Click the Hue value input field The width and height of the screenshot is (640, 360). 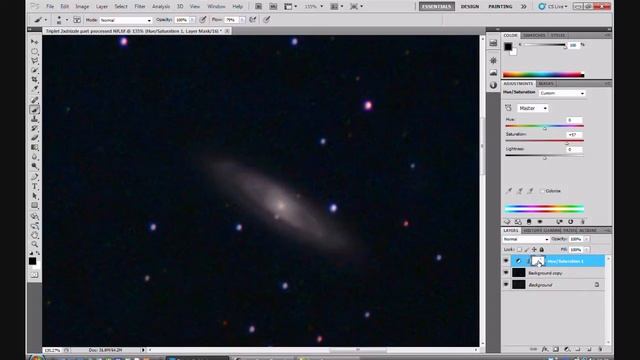(574, 120)
